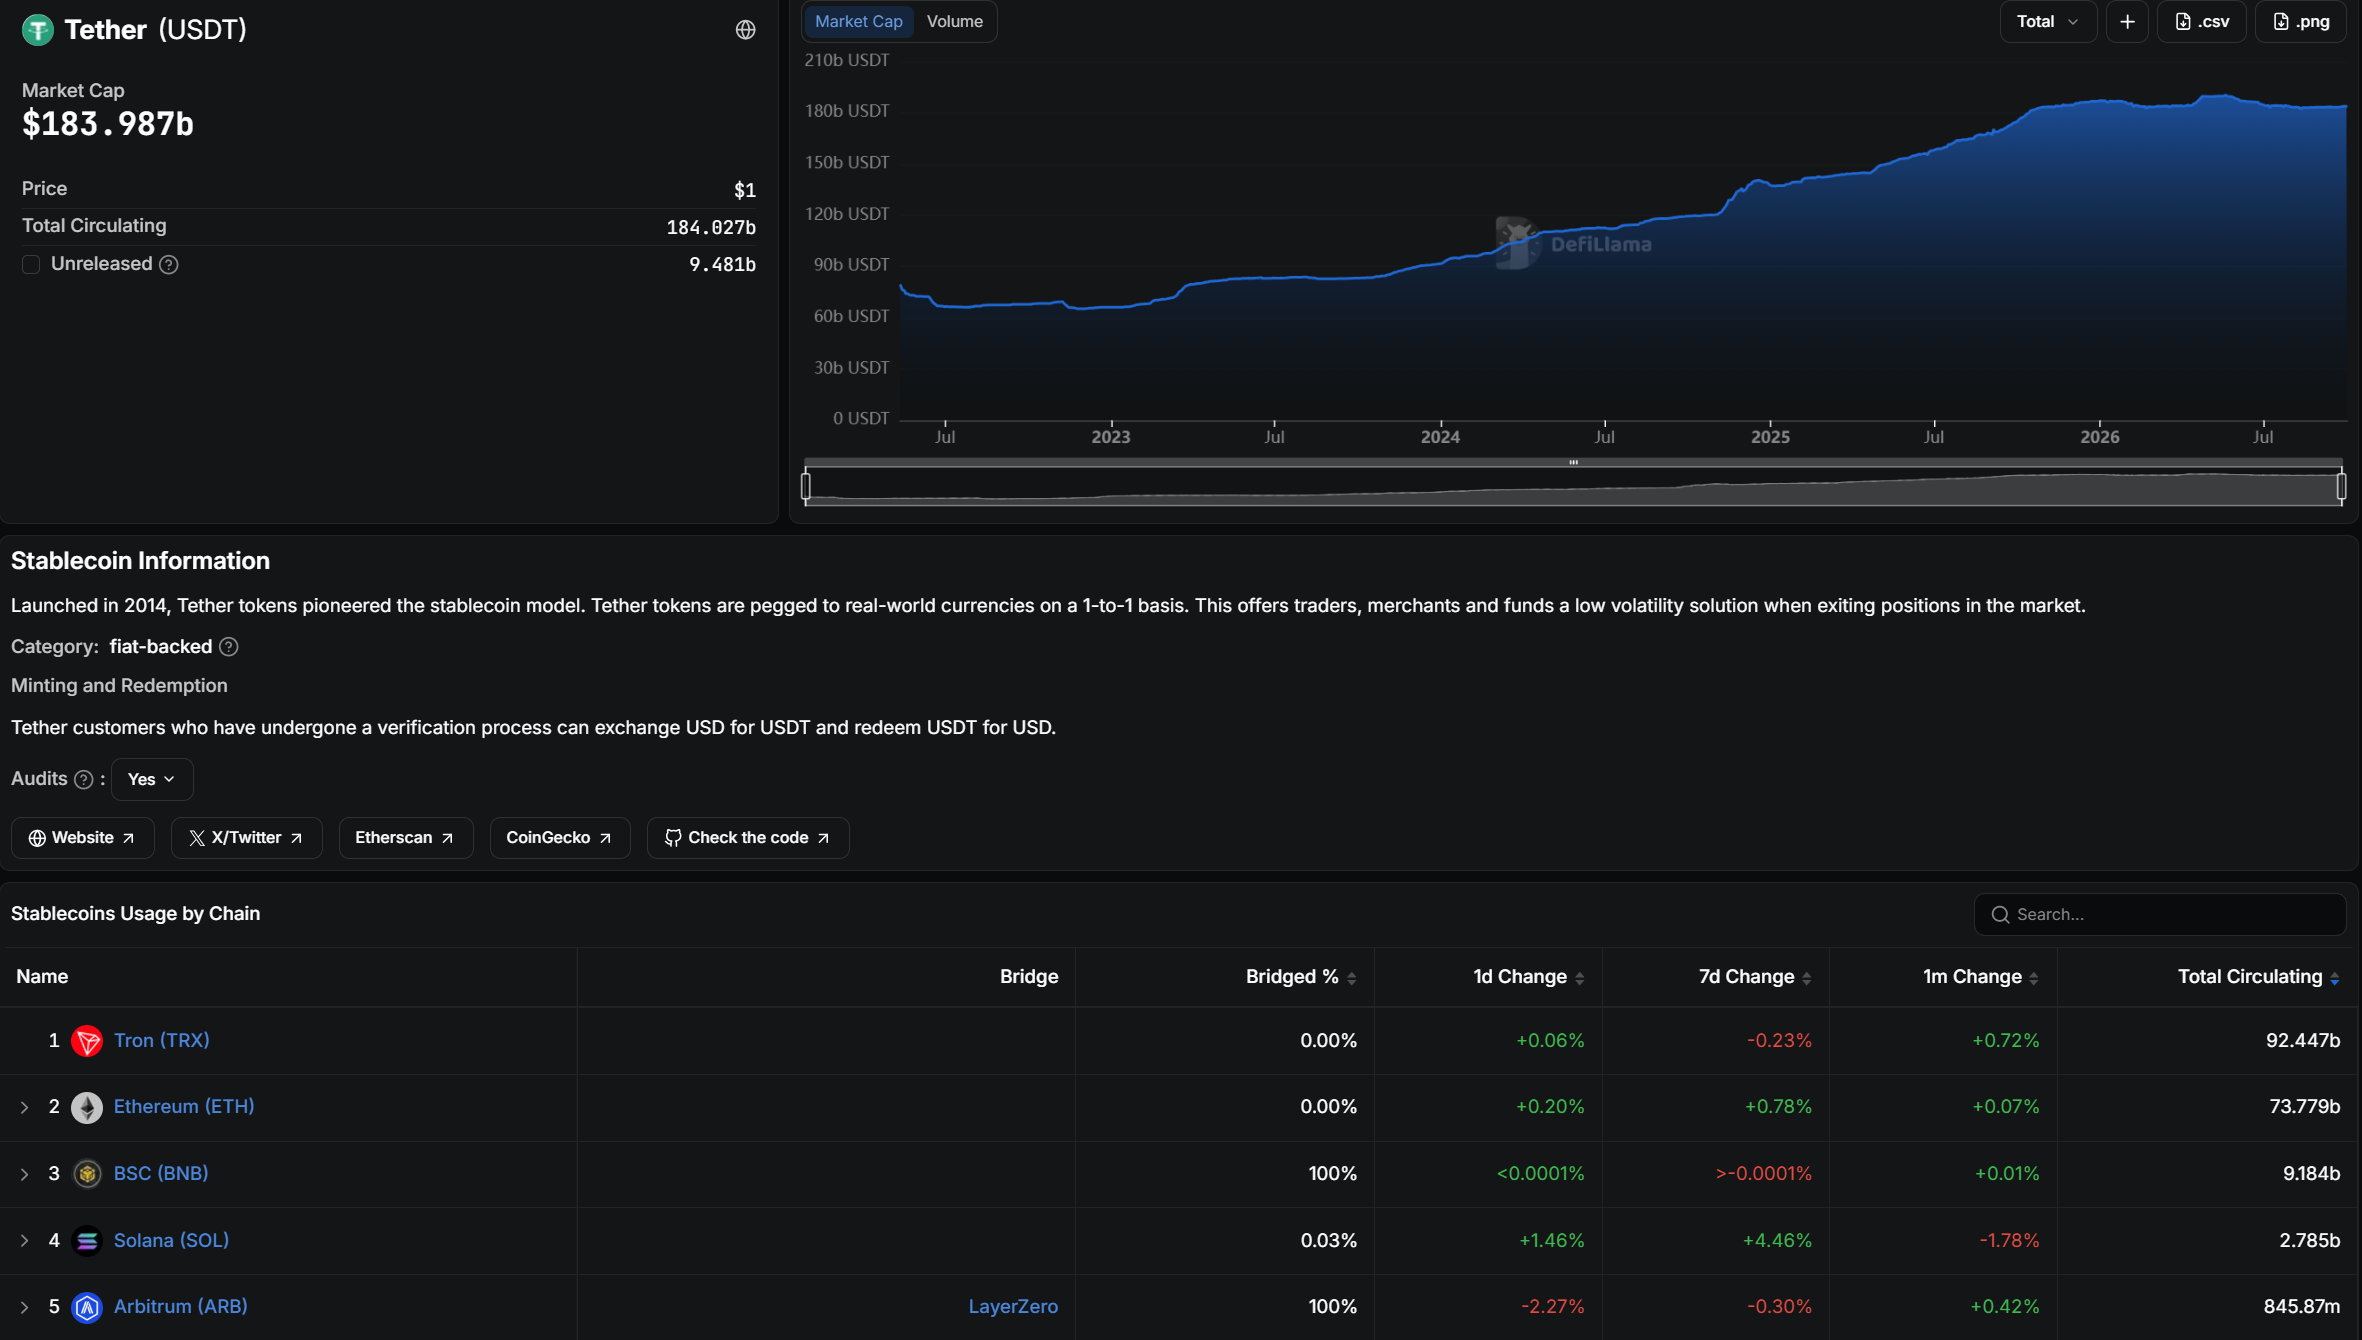Screen dimensions: 2362x1340
Task: Open the Ethereum chain logo icon
Action: point(87,1107)
